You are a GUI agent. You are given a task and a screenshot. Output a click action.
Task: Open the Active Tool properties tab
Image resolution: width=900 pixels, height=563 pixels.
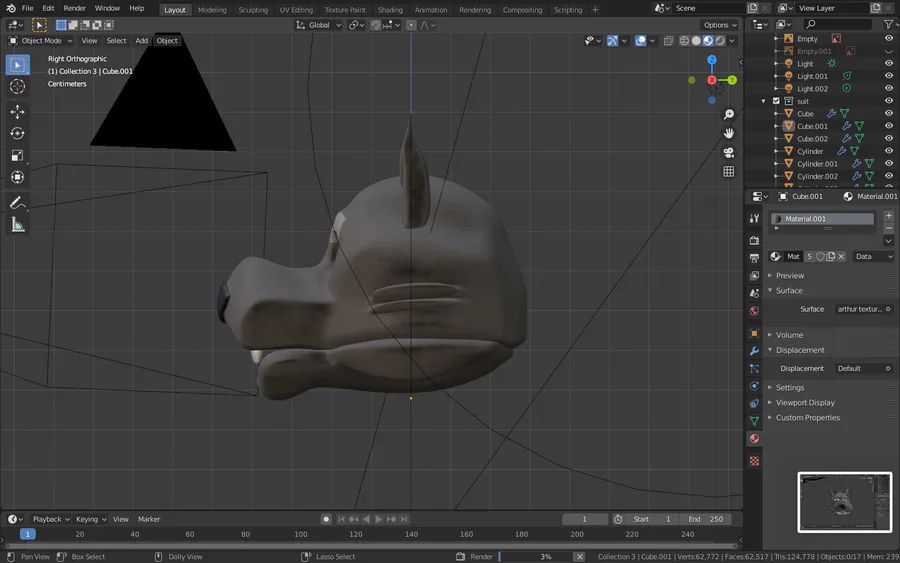(754, 218)
